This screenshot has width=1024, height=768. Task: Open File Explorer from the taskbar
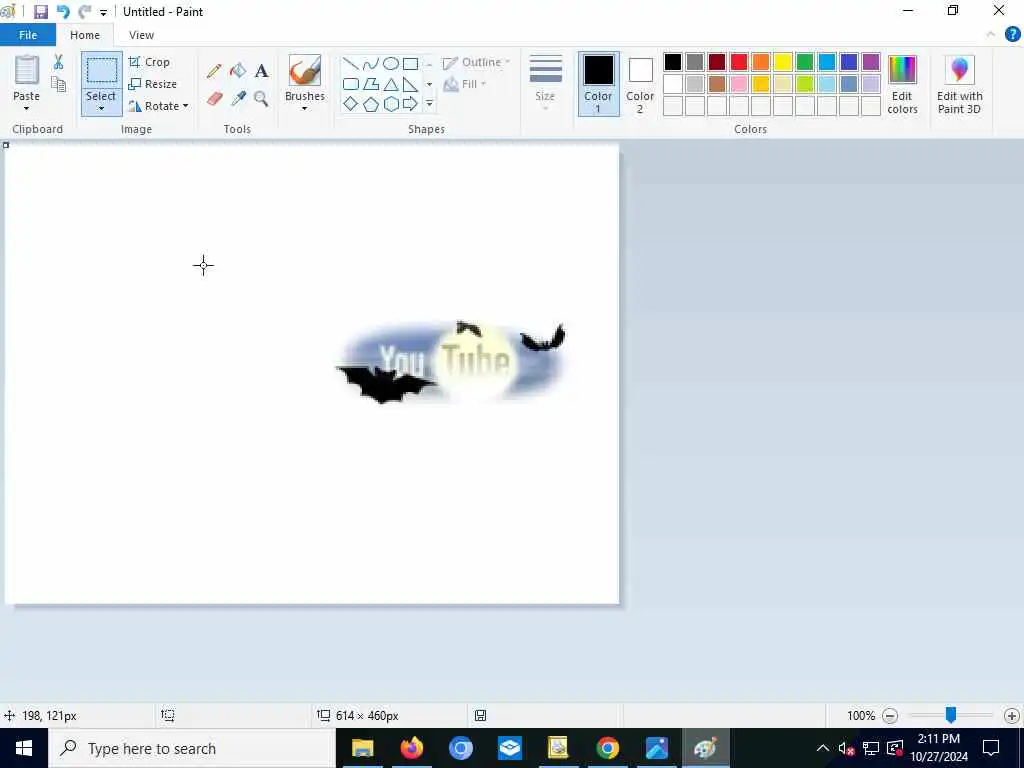point(362,748)
